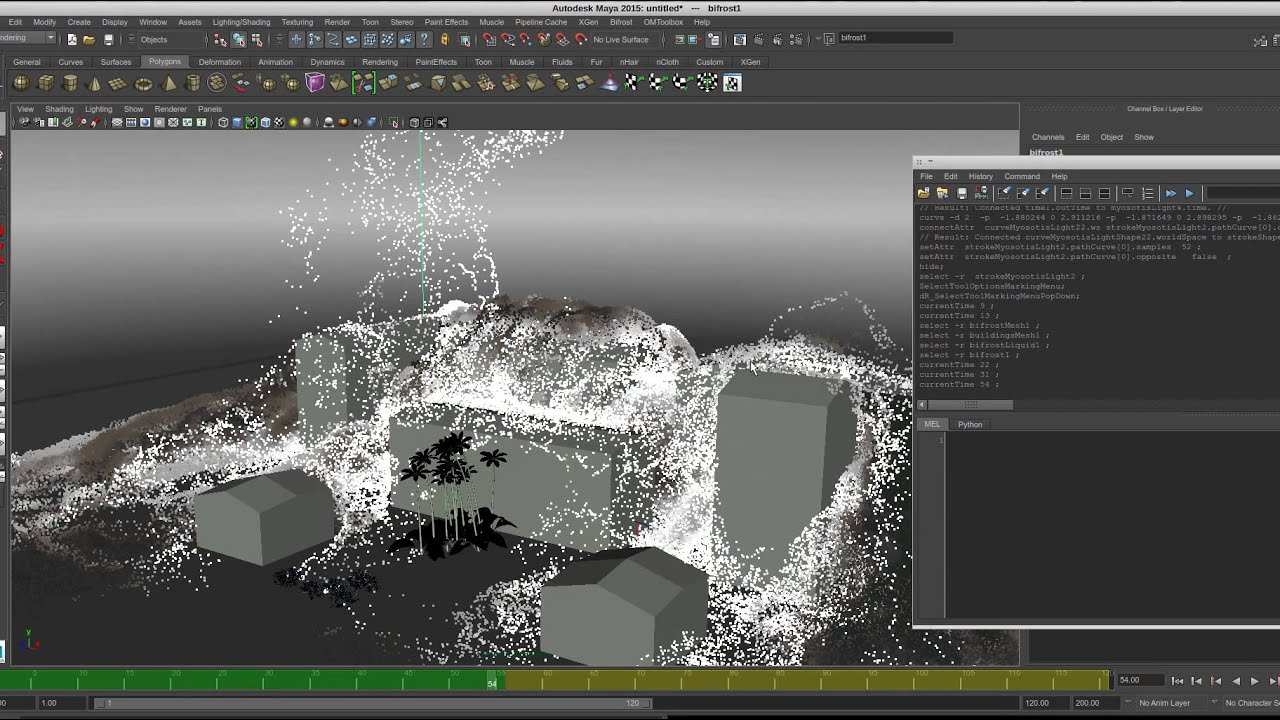The width and height of the screenshot is (1280, 720).
Task: Switch to the XGen shelf tab
Action: click(750, 62)
